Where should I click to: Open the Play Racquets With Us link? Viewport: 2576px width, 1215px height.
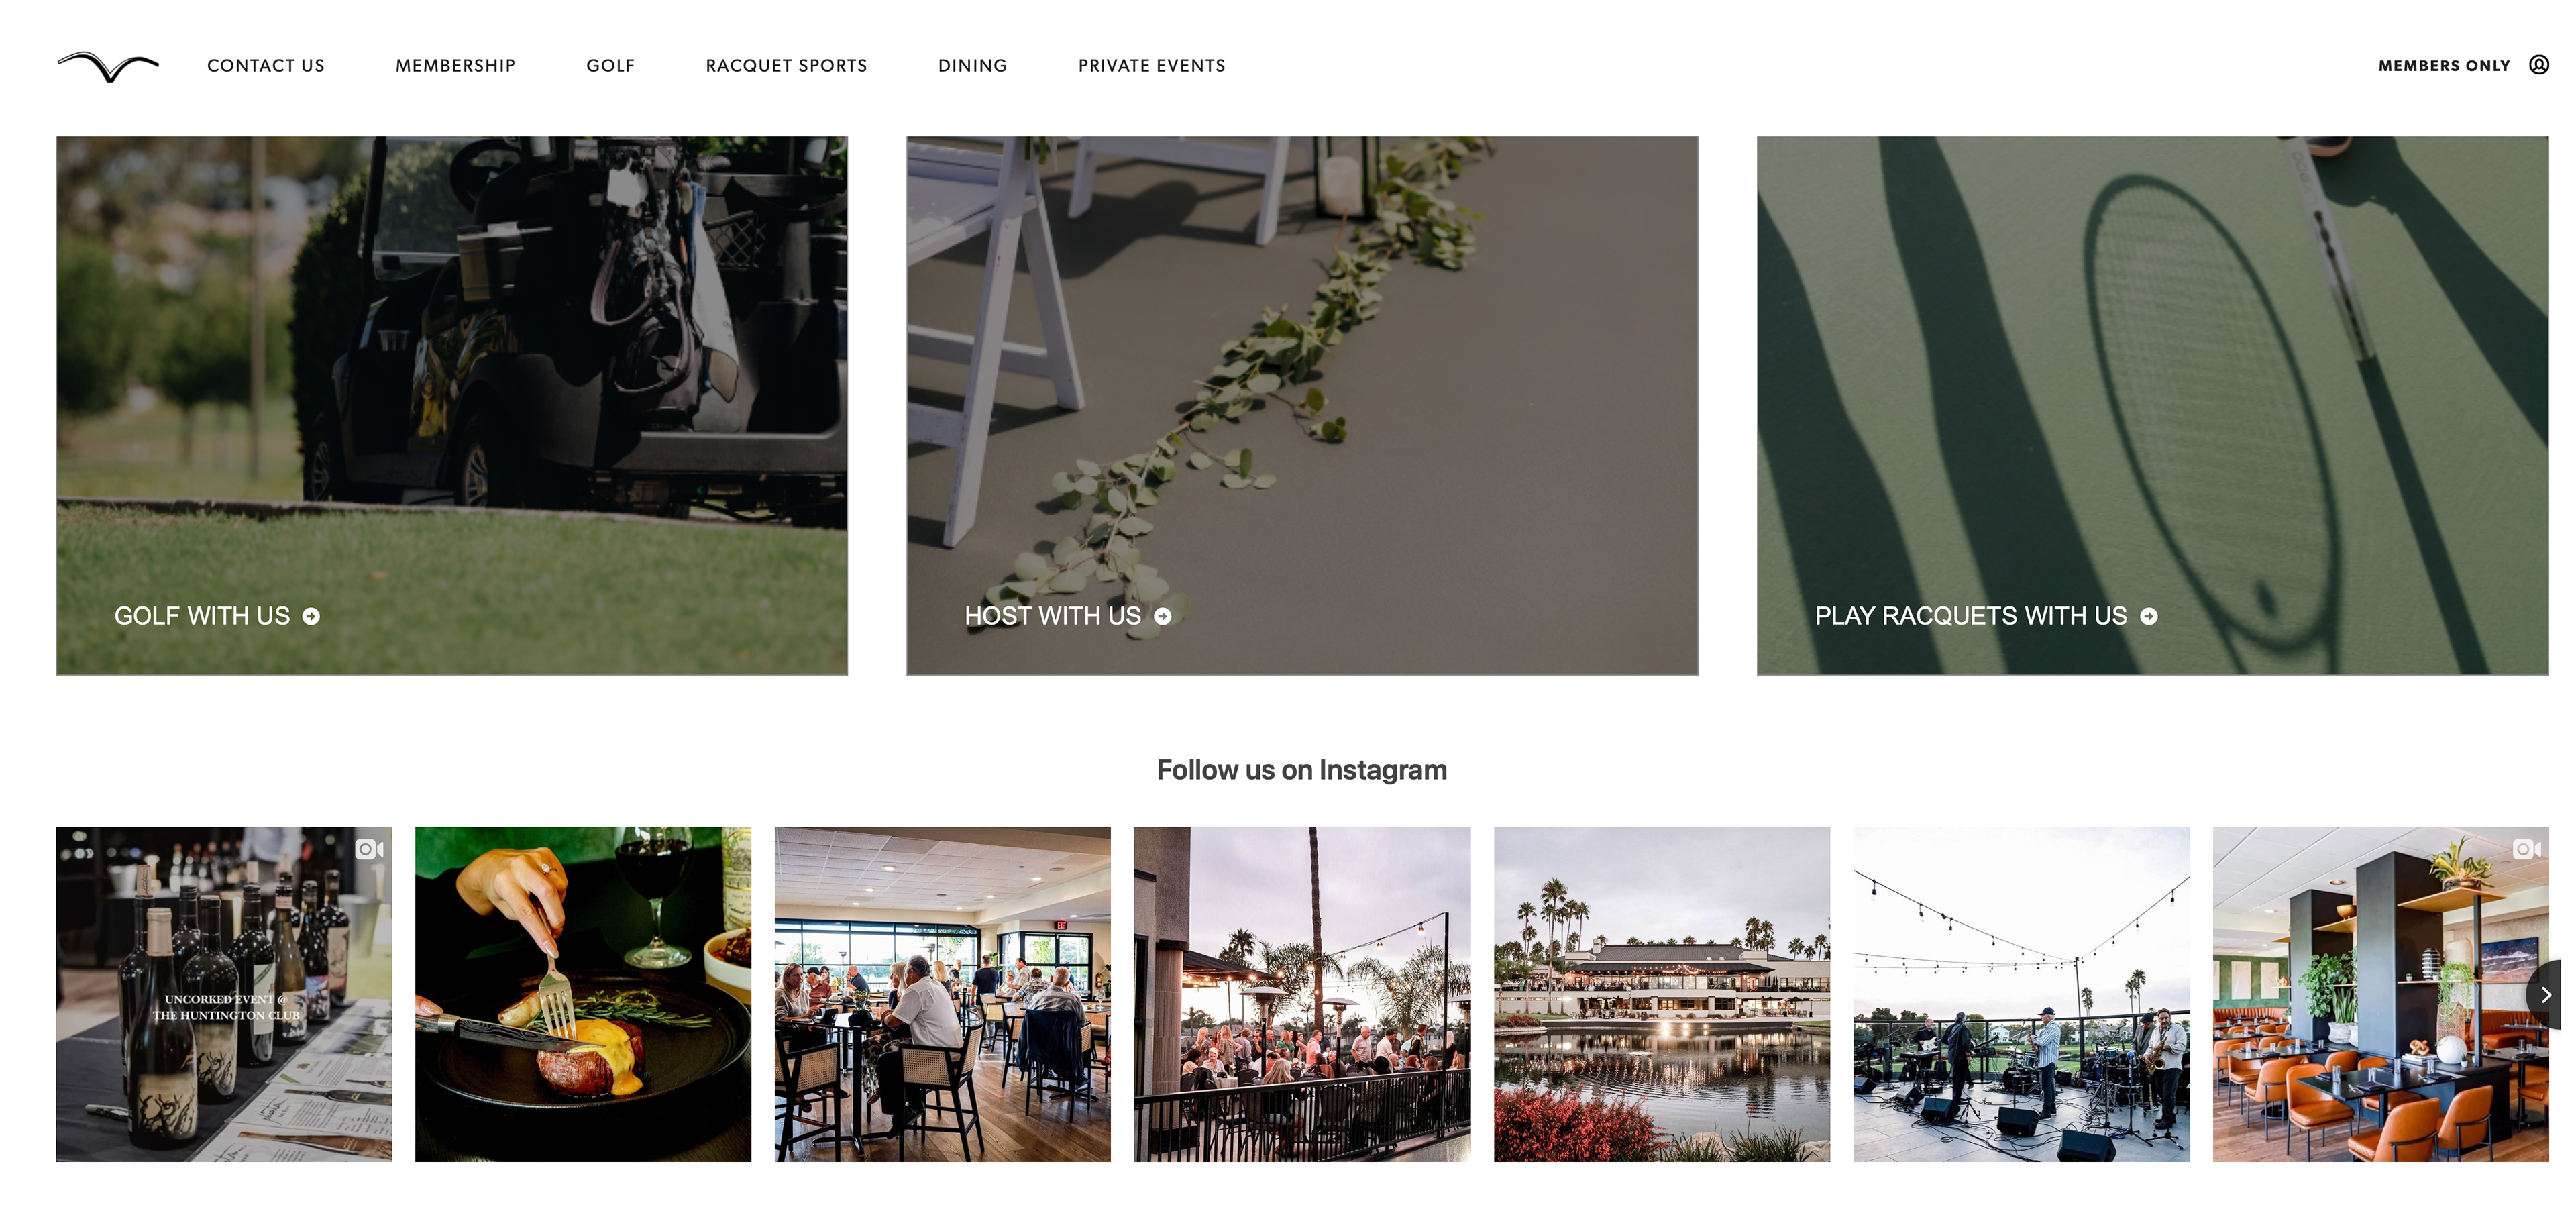1970,616
